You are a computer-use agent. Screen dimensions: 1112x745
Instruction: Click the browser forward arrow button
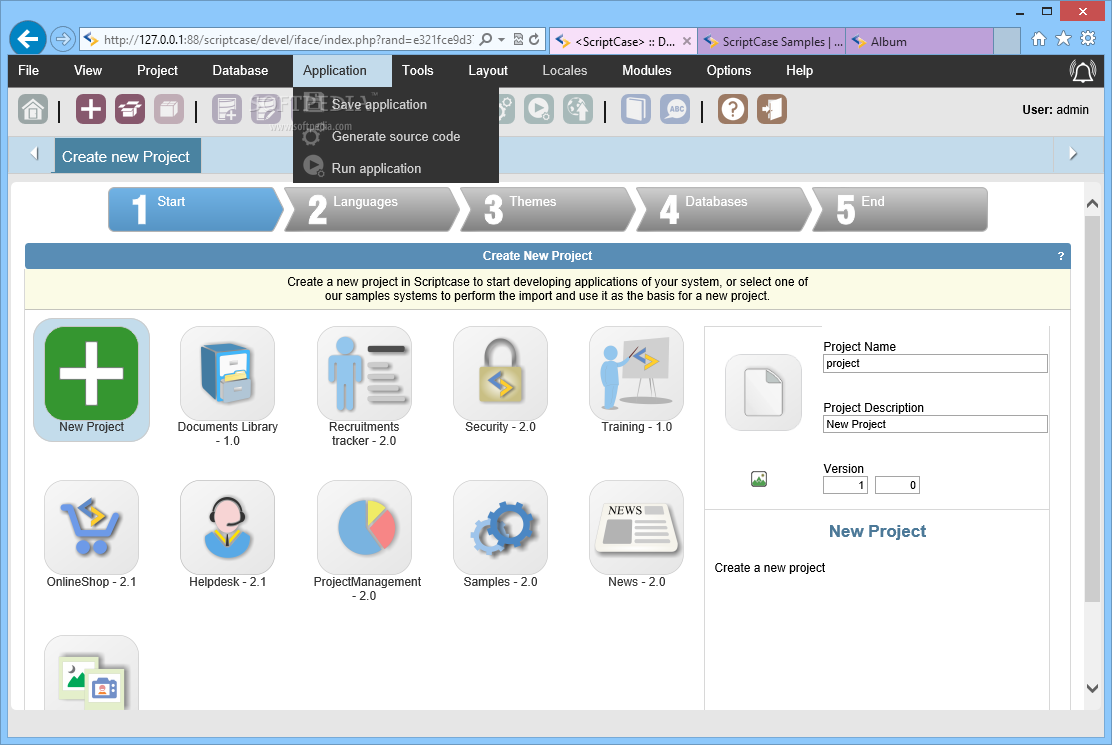coord(63,39)
